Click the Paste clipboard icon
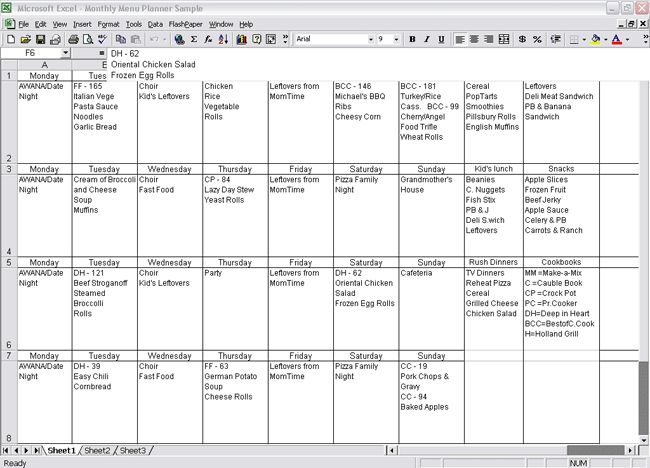Image resolution: width=650 pixels, height=468 pixels. point(136,39)
